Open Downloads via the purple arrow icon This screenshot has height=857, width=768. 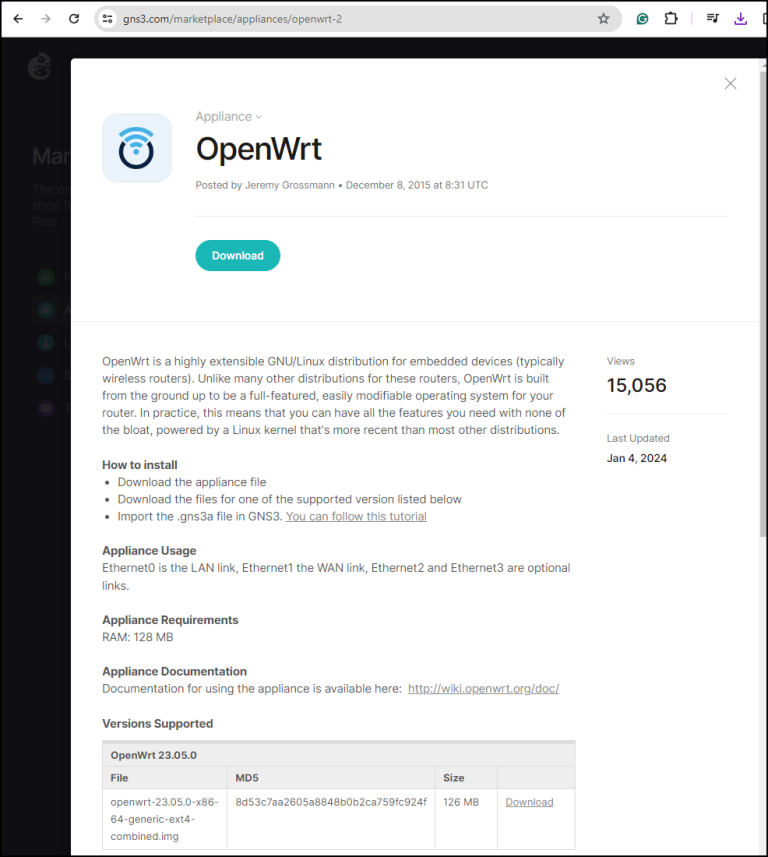coord(740,19)
